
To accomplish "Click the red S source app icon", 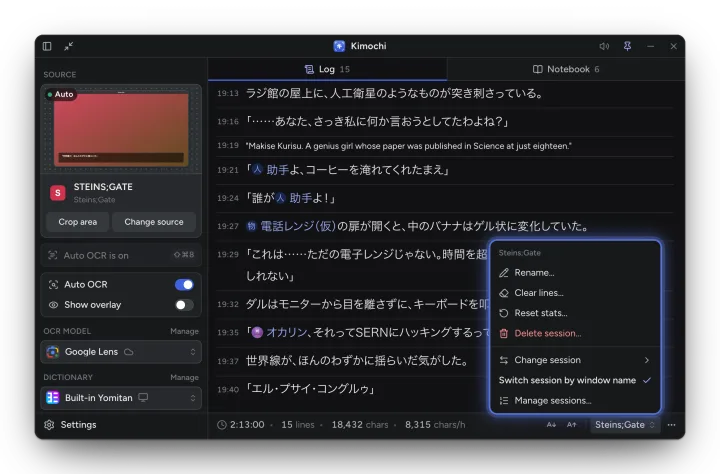I will [58, 193].
